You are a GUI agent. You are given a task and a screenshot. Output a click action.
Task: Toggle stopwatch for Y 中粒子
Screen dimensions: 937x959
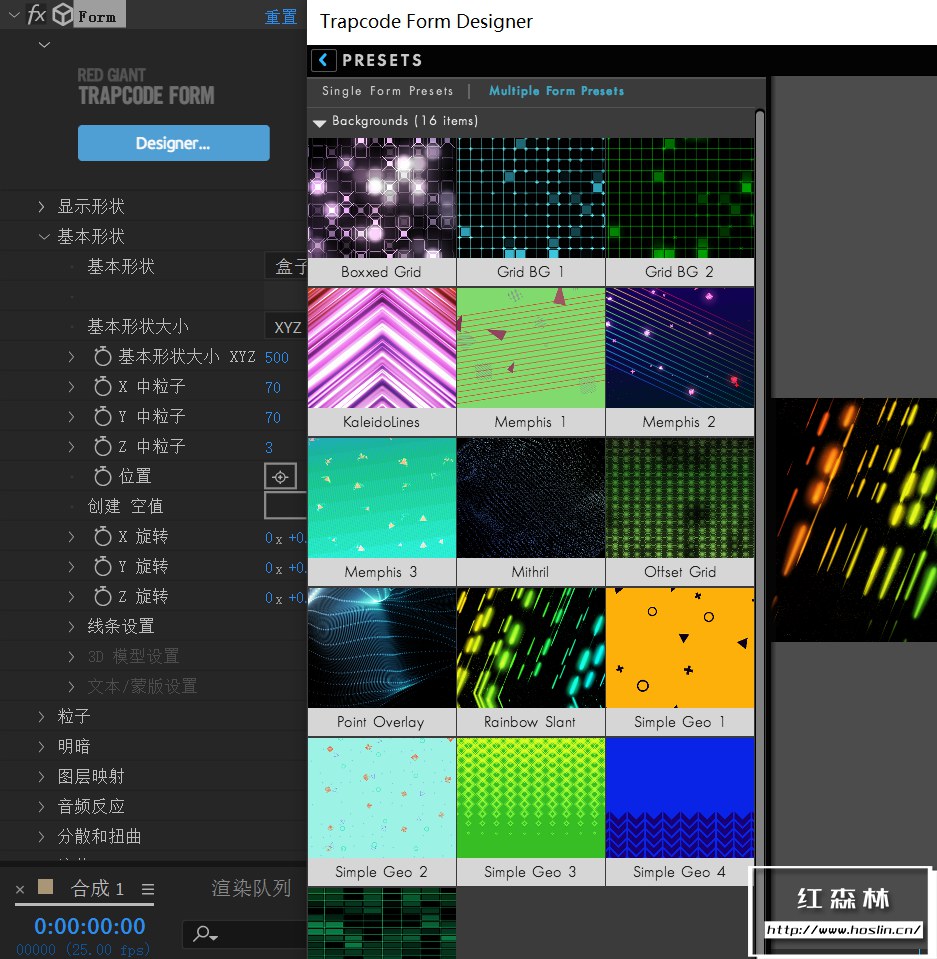pos(102,417)
